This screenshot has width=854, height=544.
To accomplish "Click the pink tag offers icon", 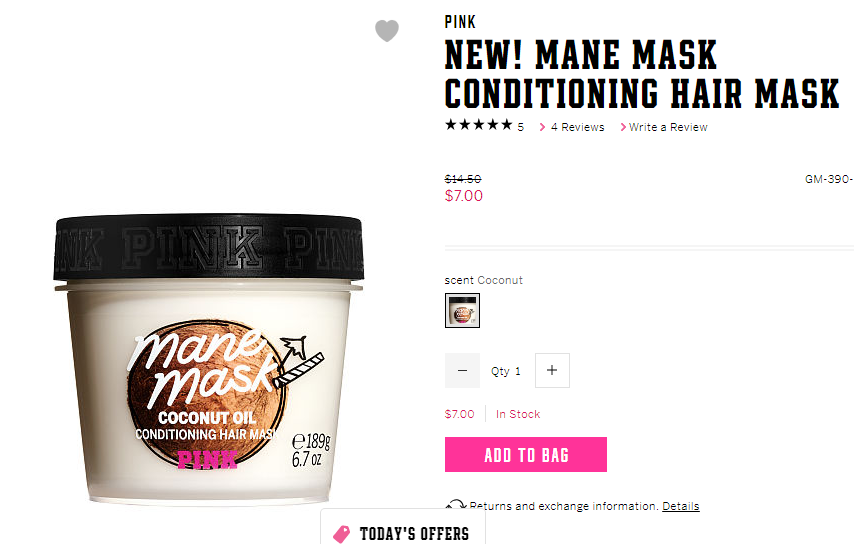I will pyautogui.click(x=341, y=534).
